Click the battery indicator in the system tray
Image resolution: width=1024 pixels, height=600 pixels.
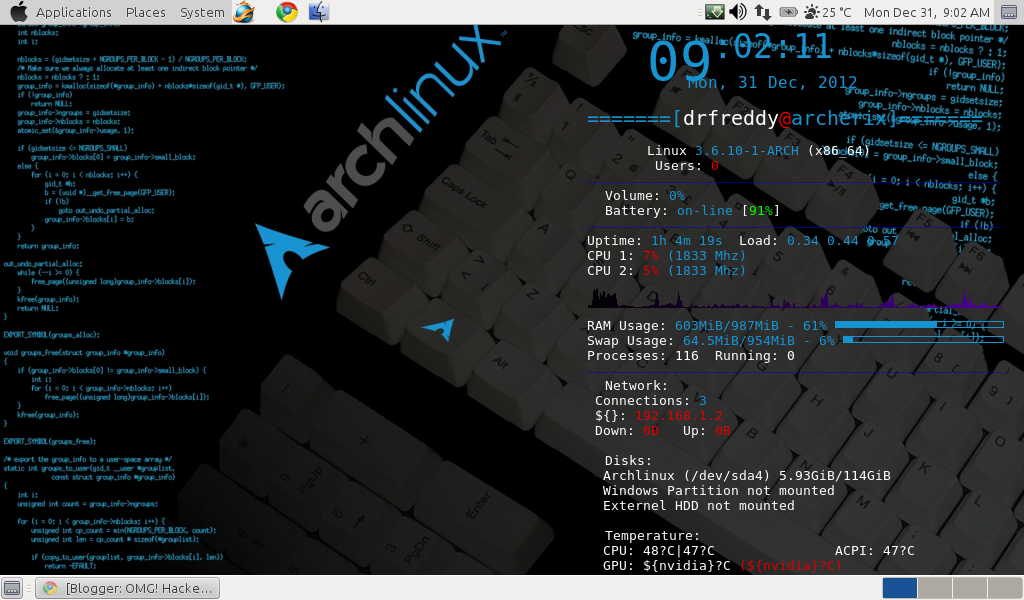tap(786, 12)
